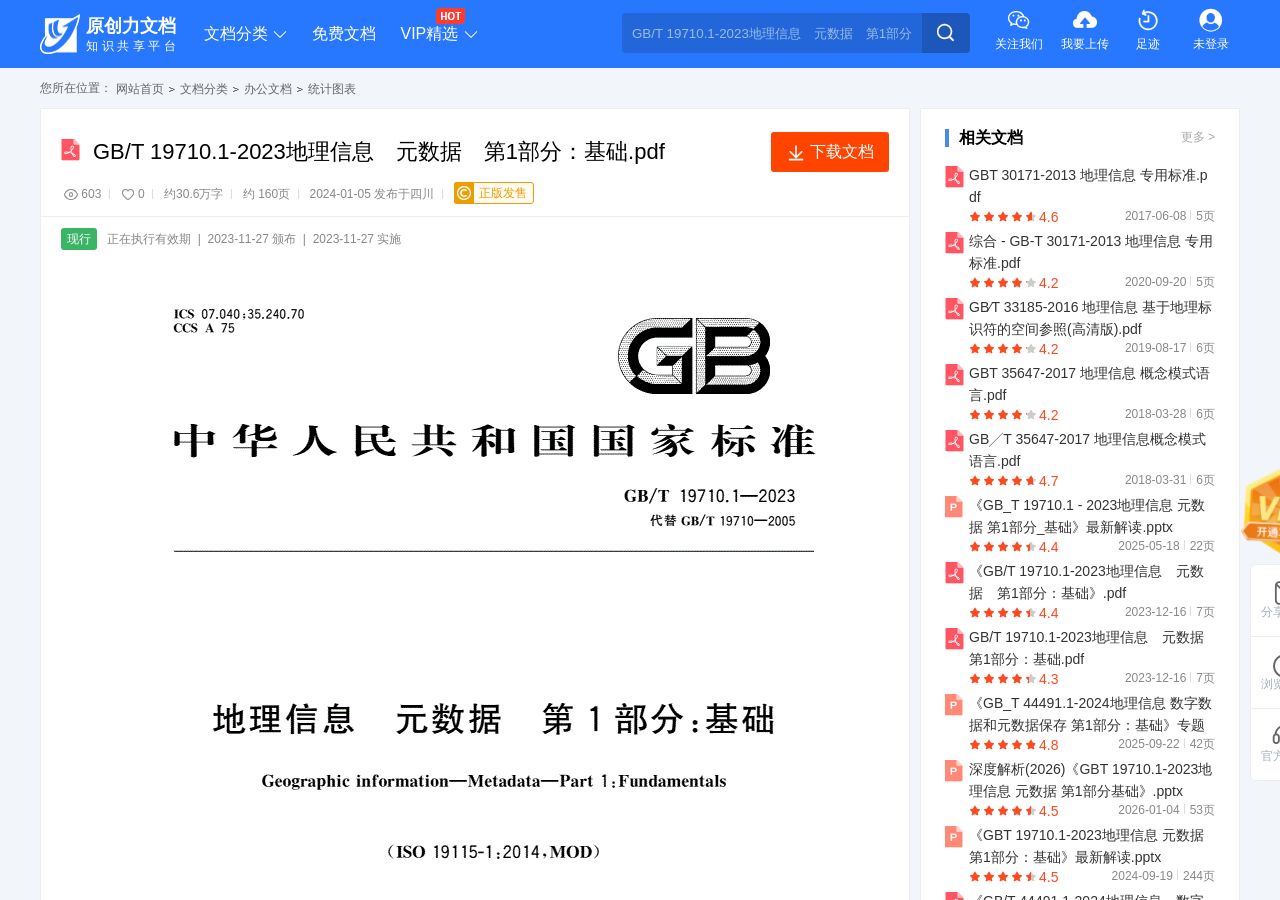Click the 原创力文档 site logo
Image resolution: width=1280 pixels, height=900 pixels.
108,34
